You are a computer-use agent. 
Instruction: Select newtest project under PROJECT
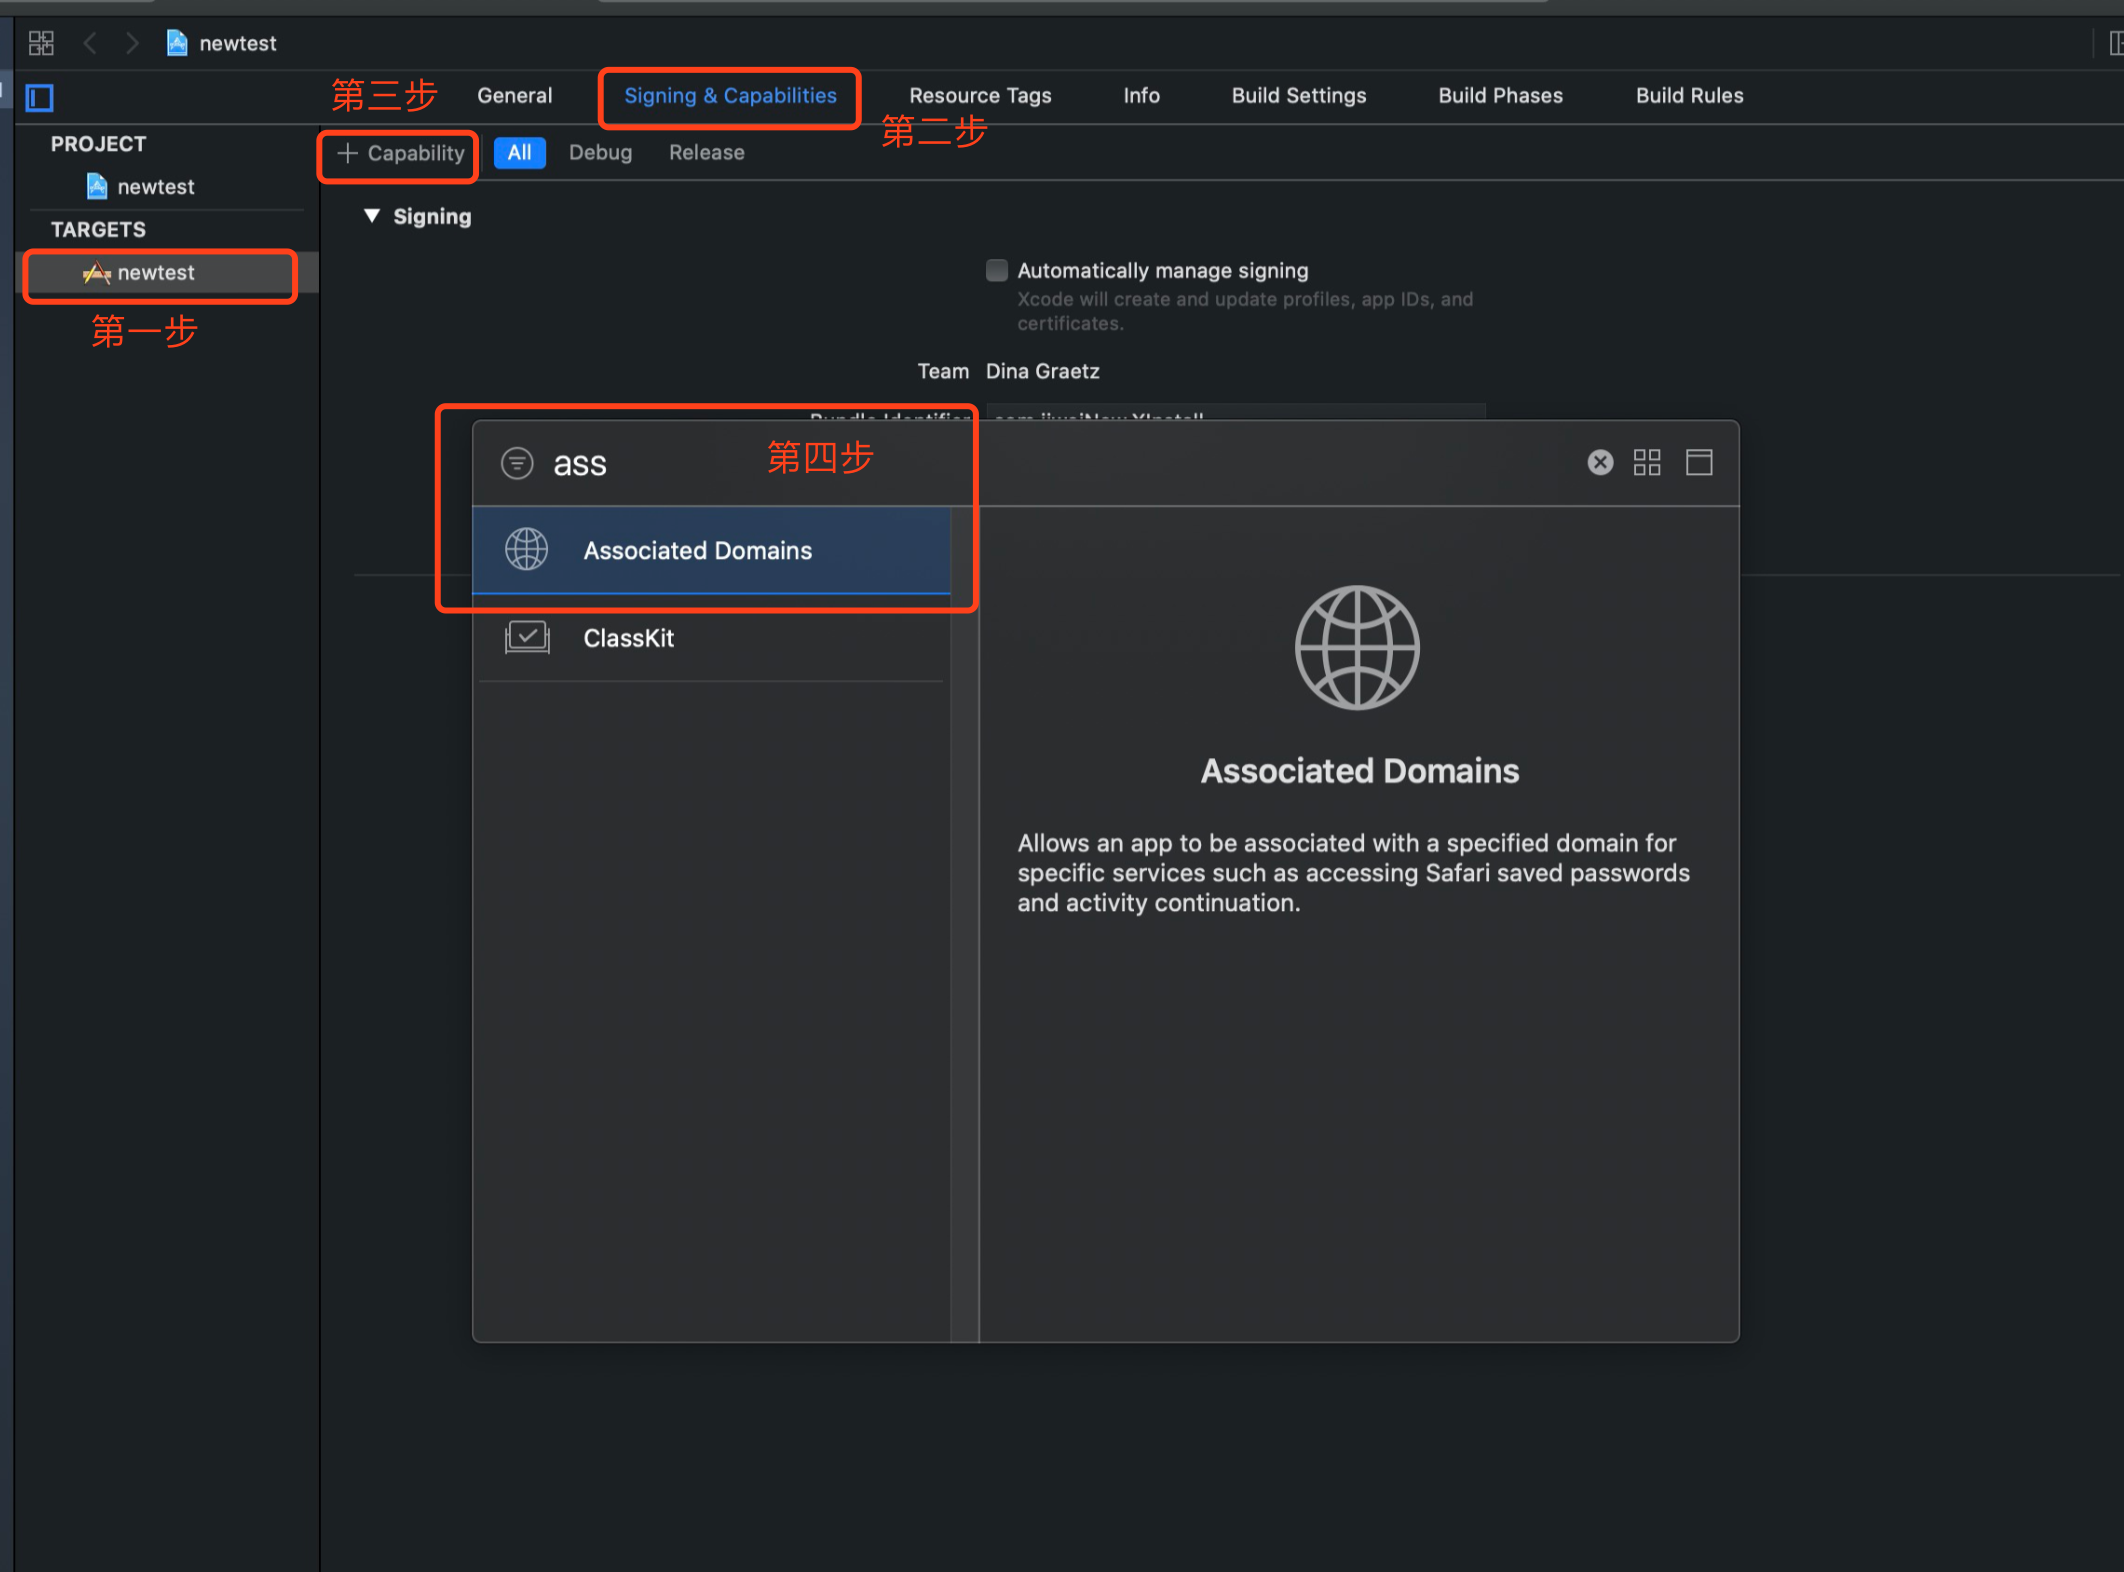click(x=155, y=187)
